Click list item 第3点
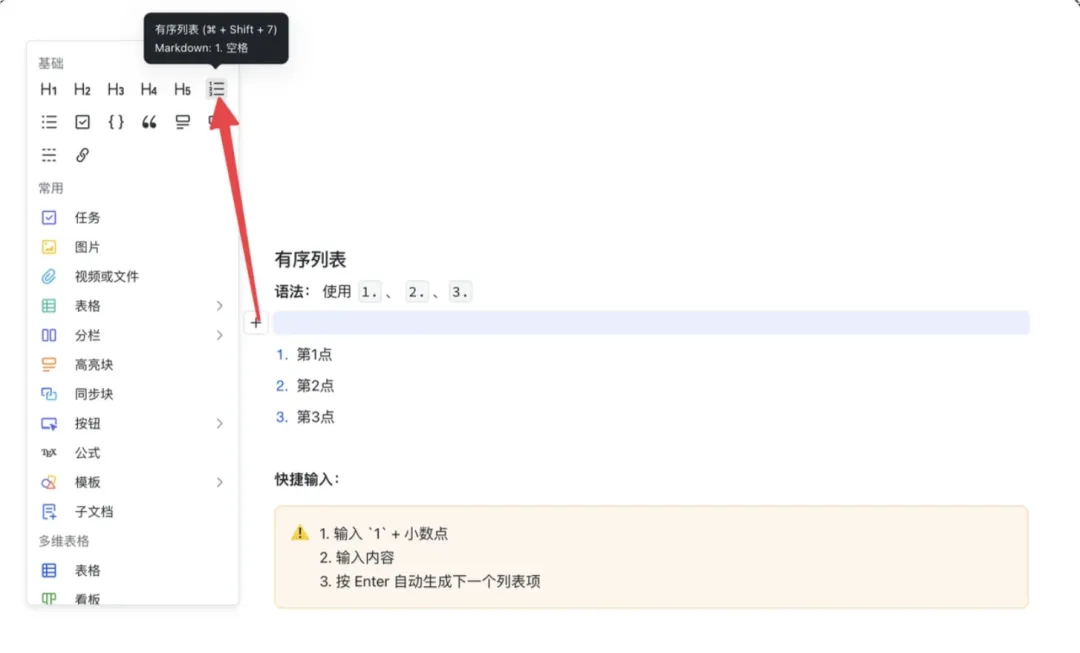 click(315, 417)
